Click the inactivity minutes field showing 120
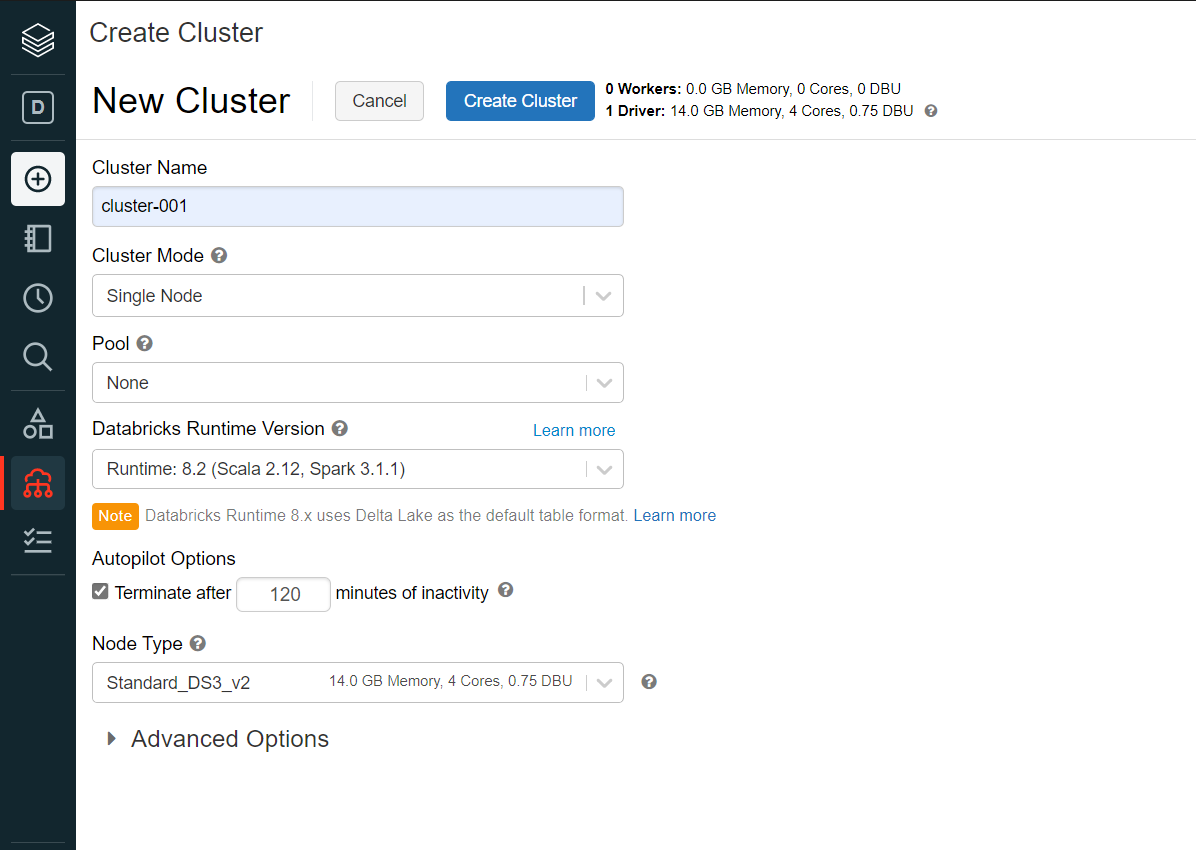 (x=284, y=594)
